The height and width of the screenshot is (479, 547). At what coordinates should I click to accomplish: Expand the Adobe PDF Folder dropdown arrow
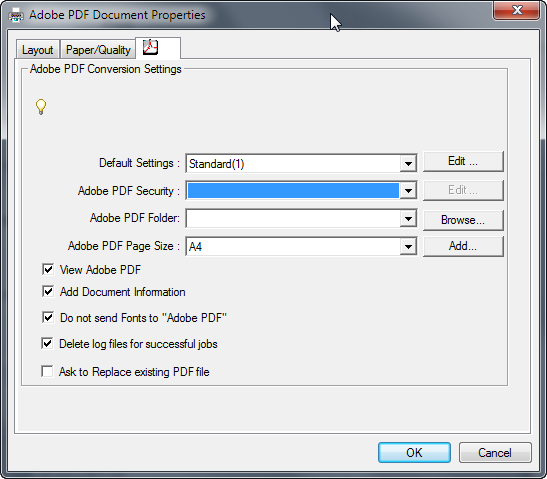click(x=408, y=219)
